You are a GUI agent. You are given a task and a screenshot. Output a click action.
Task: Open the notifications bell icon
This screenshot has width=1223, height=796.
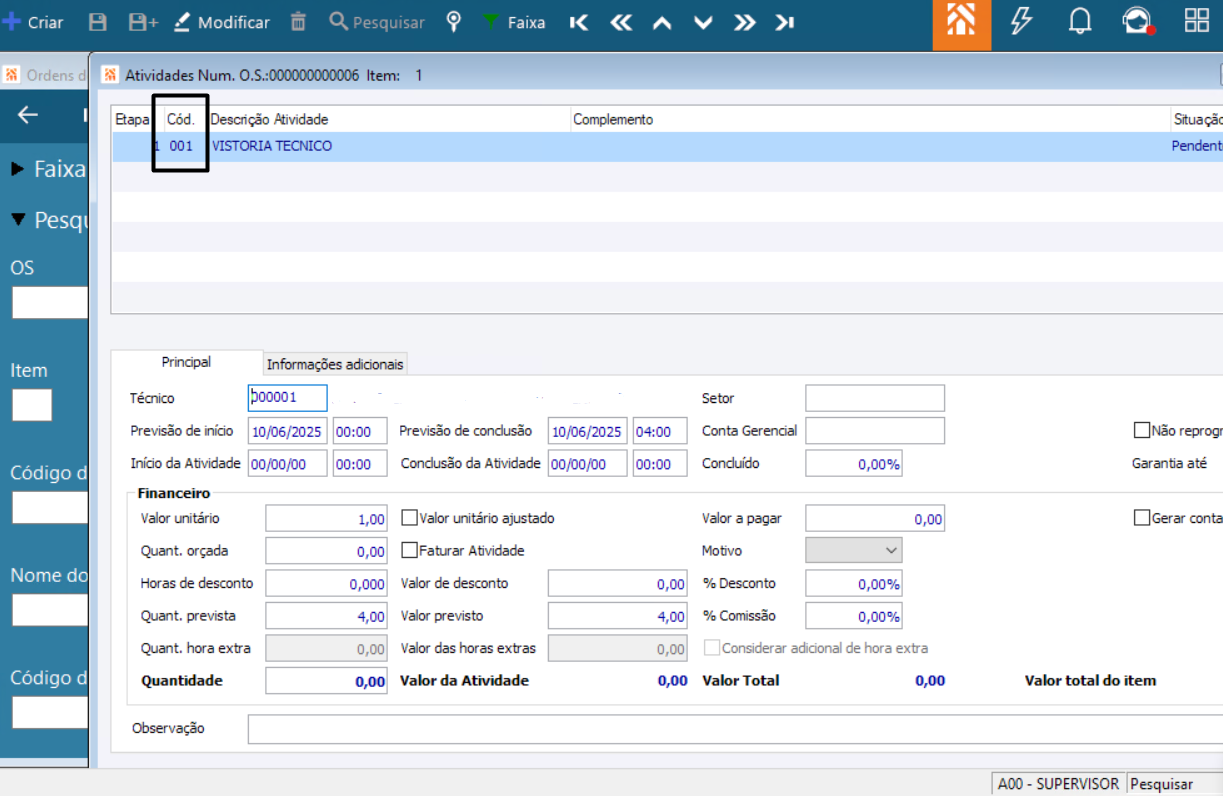point(1080,22)
